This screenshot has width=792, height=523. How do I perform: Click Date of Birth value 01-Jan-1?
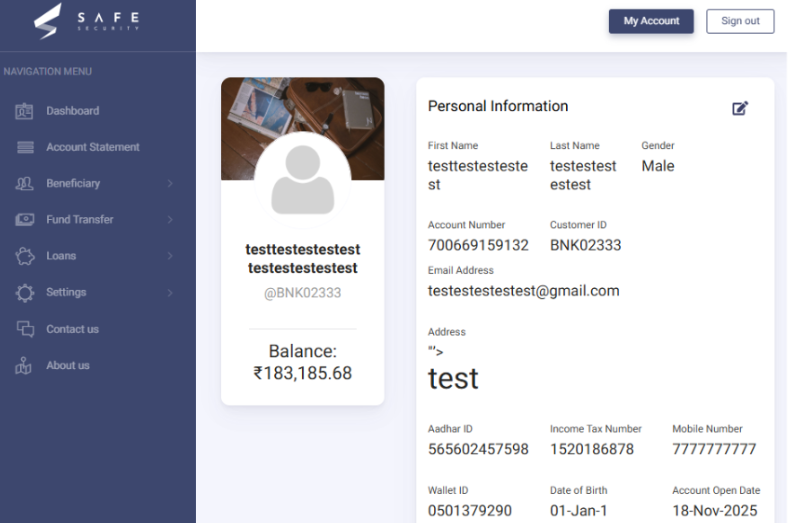(578, 511)
